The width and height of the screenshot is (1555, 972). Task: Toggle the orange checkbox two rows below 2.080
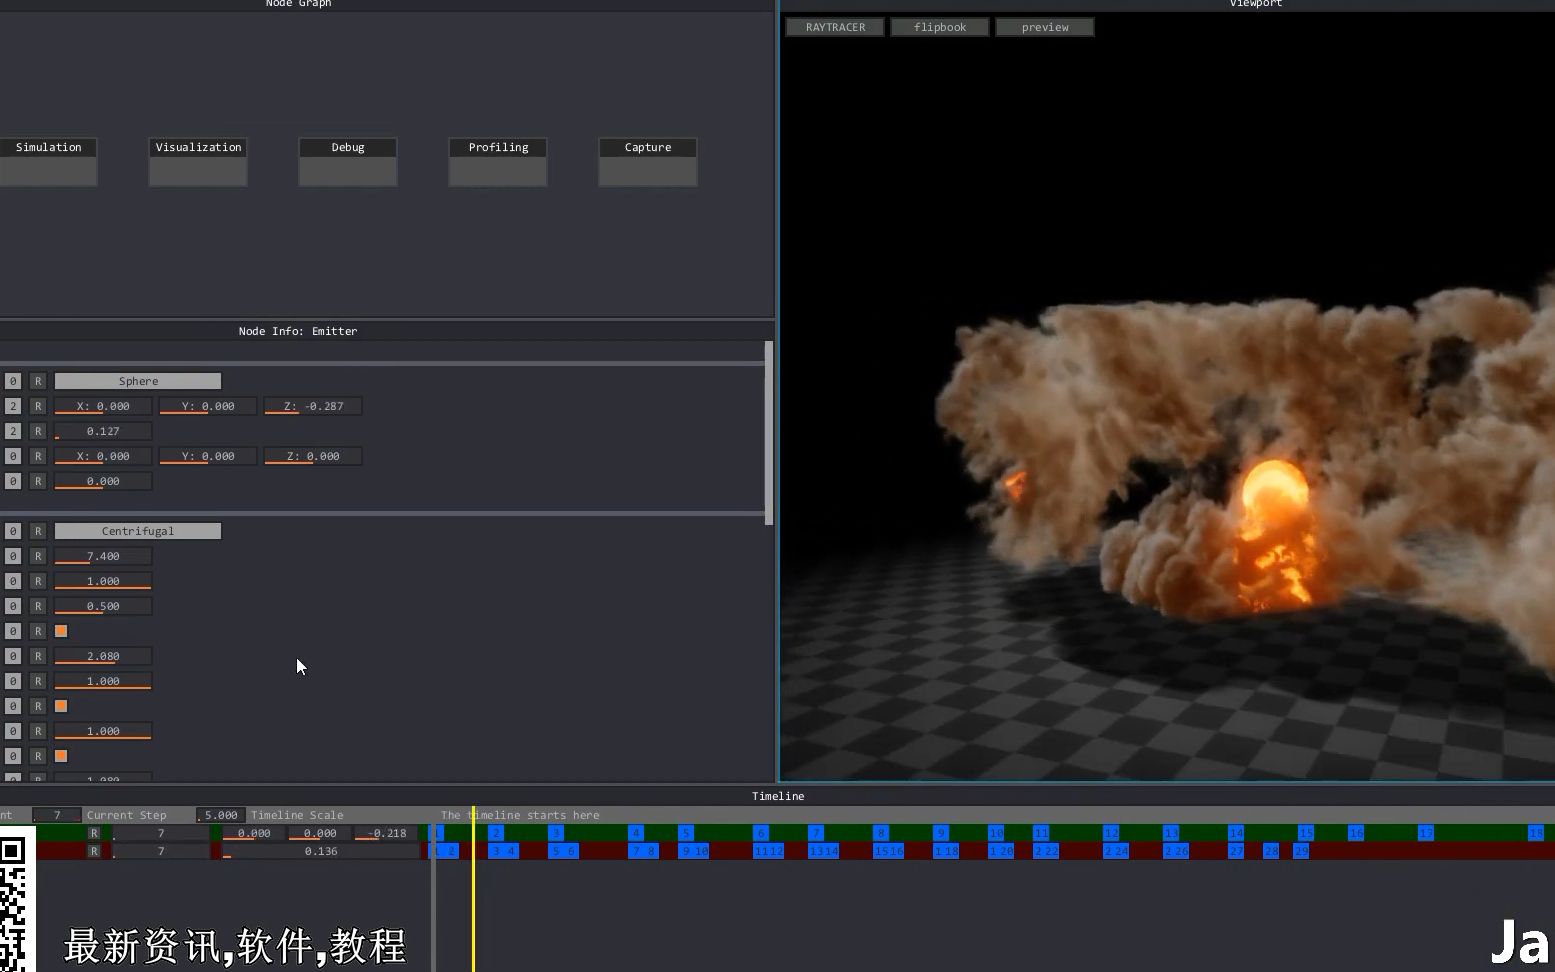61,706
